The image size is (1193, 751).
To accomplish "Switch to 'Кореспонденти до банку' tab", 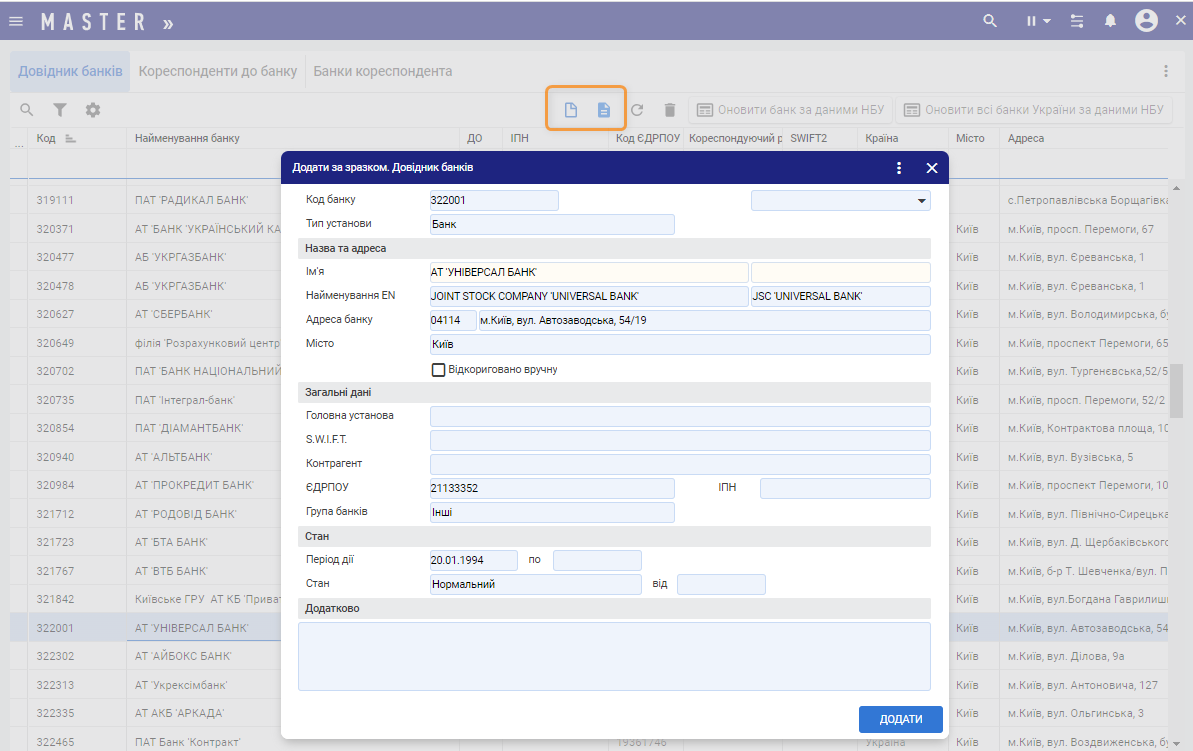I will (218, 72).
